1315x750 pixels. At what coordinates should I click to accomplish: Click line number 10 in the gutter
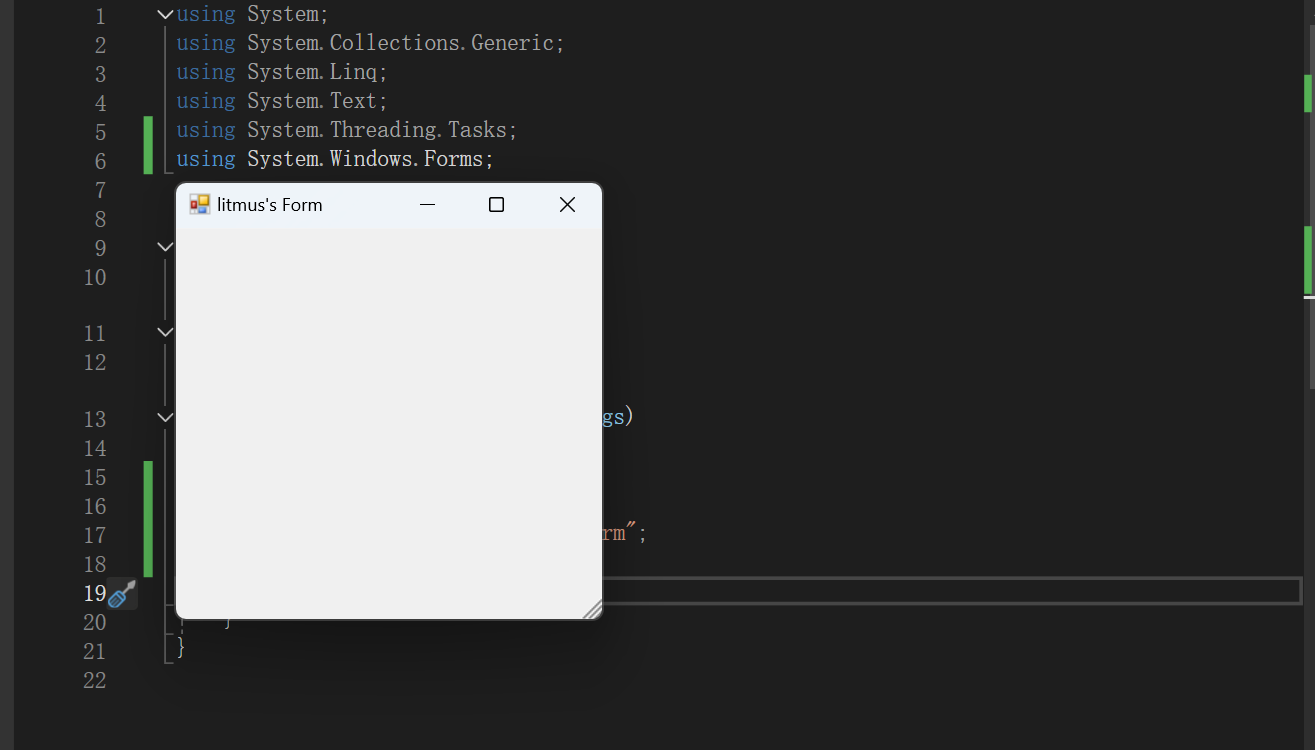point(95,277)
